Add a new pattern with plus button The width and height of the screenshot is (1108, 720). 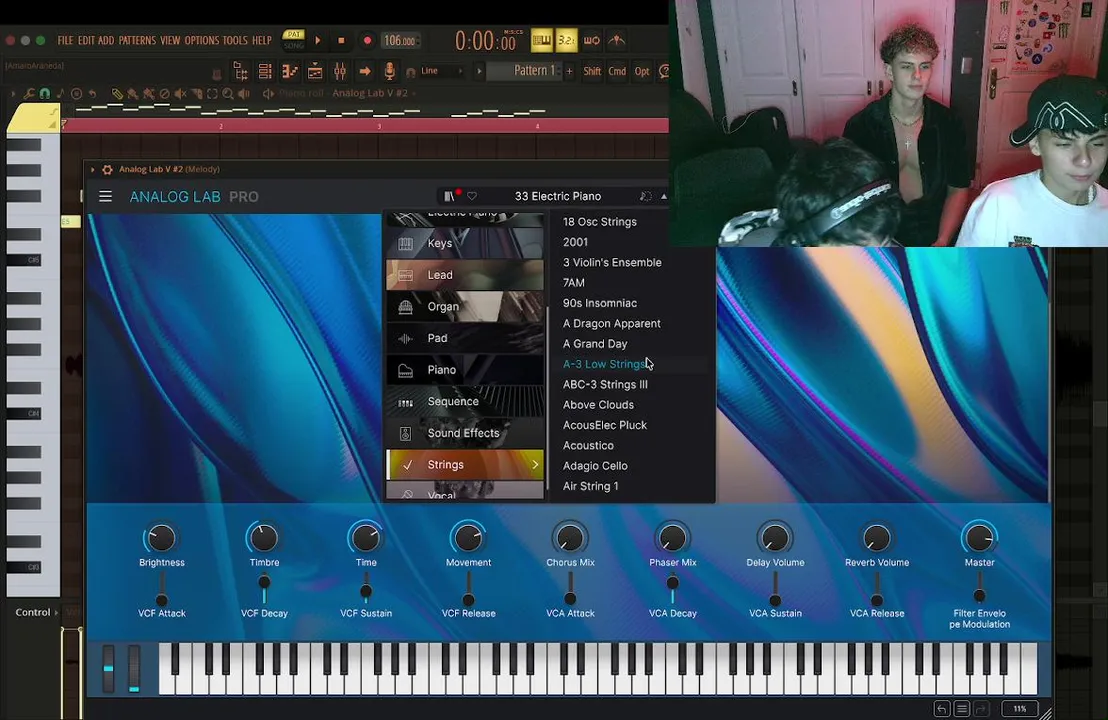tap(570, 71)
